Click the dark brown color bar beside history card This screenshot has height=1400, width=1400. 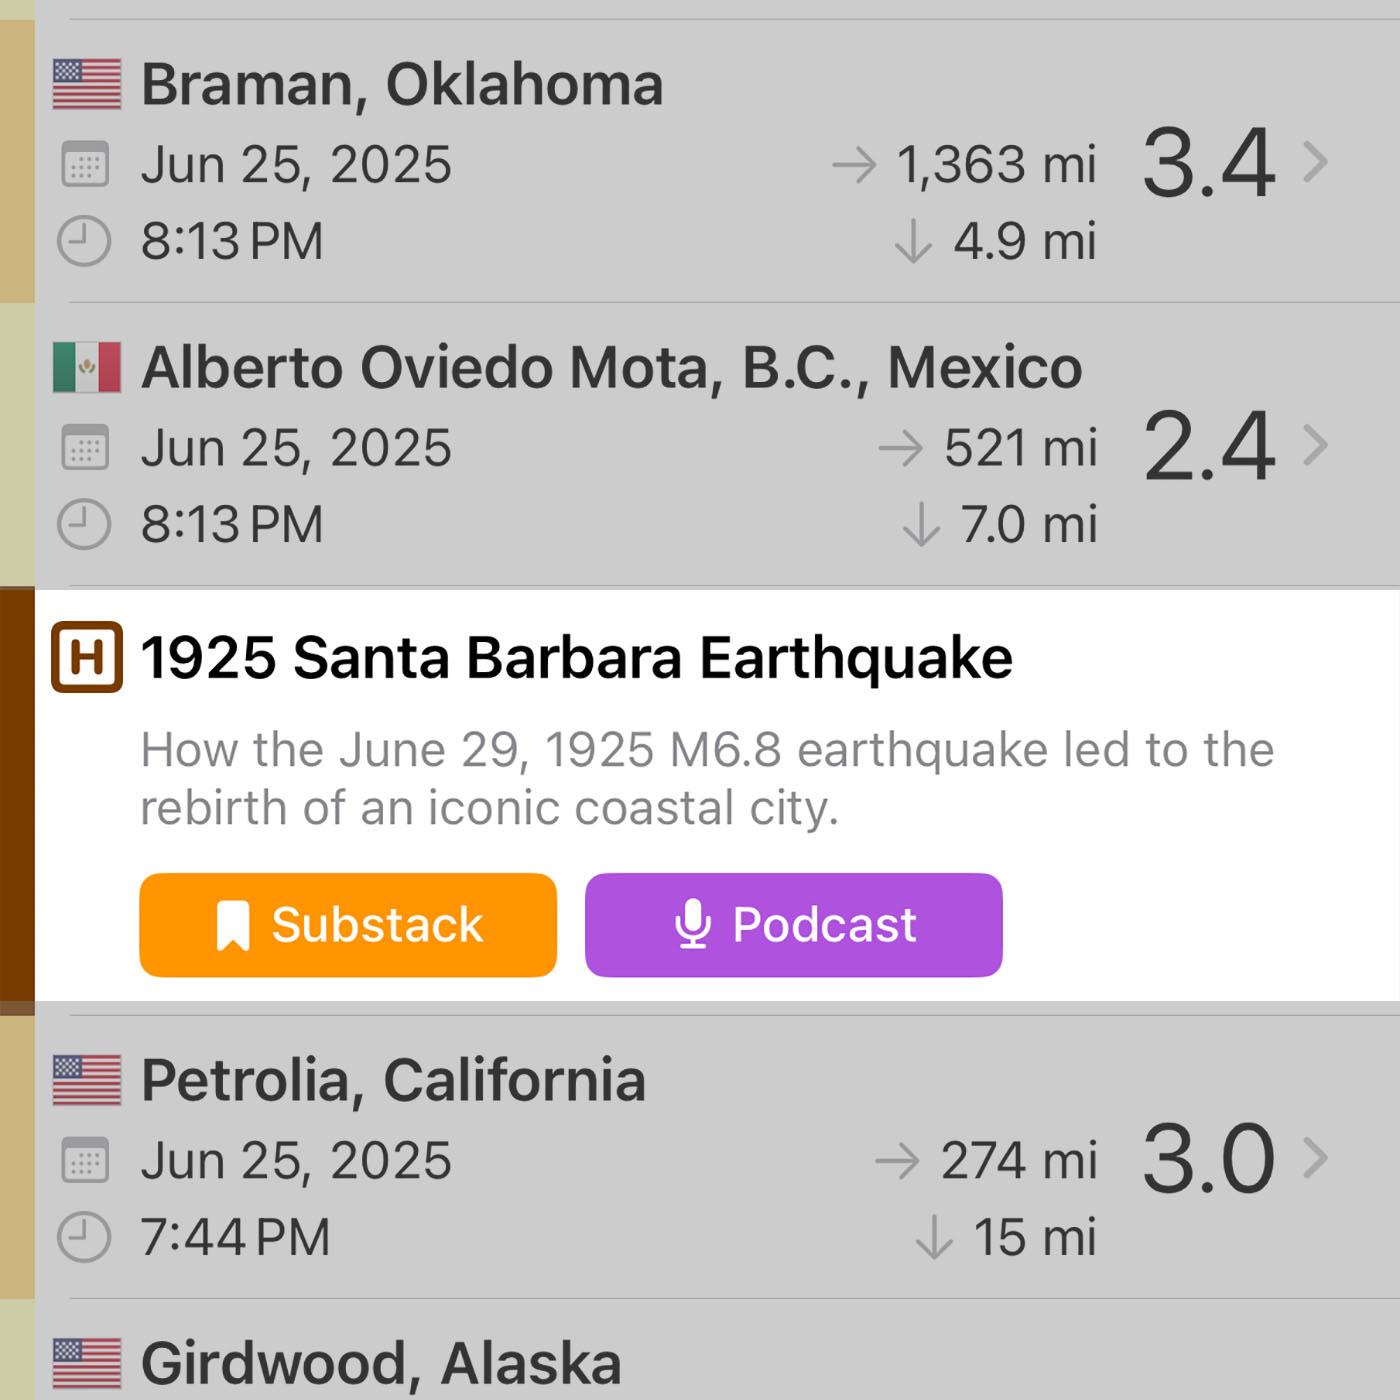[17, 795]
